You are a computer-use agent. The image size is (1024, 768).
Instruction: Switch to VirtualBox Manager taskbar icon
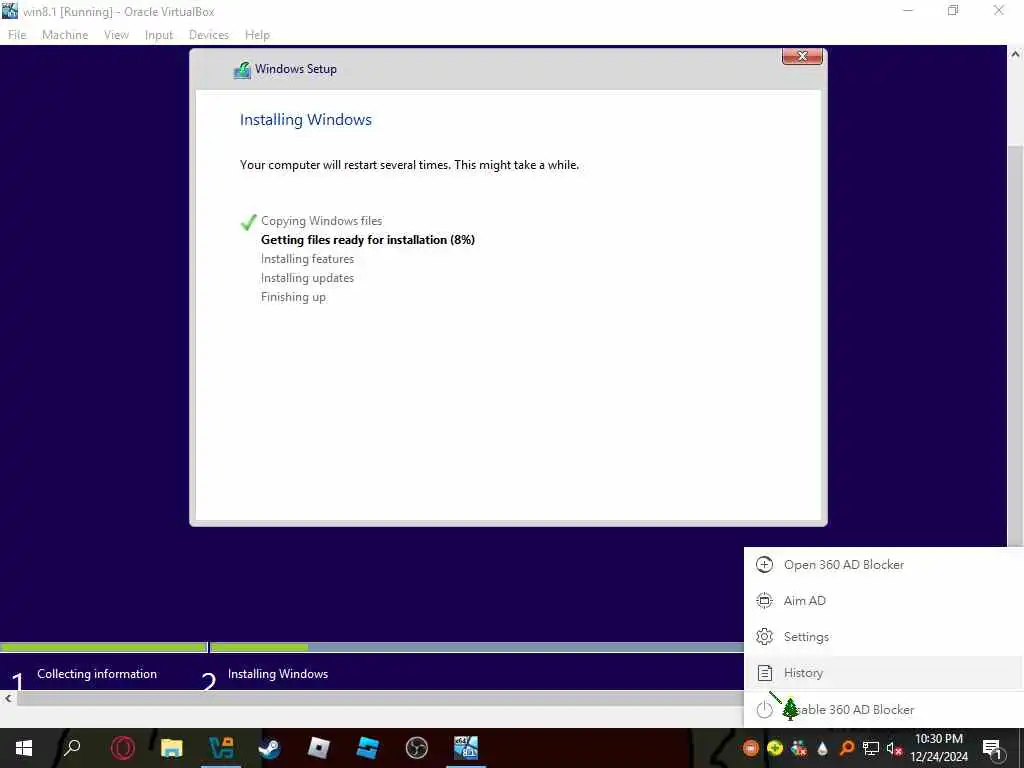221,748
